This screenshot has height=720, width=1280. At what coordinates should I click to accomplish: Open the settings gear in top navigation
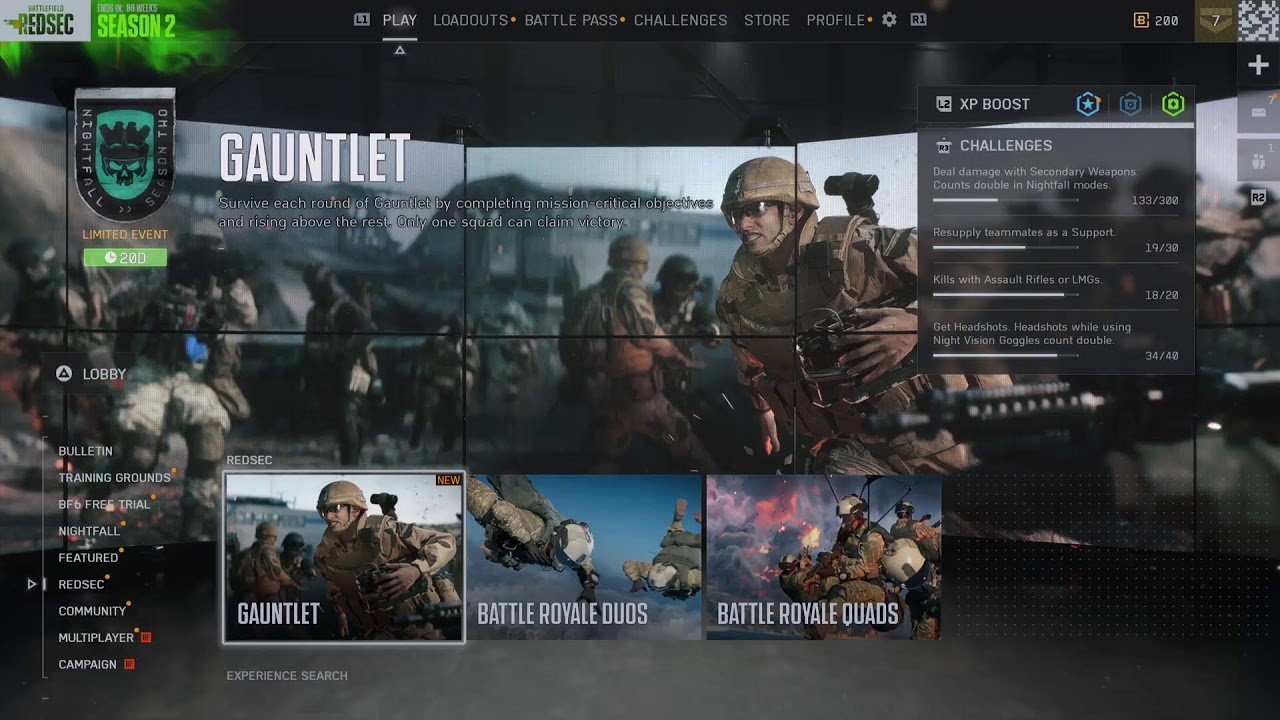(x=889, y=20)
